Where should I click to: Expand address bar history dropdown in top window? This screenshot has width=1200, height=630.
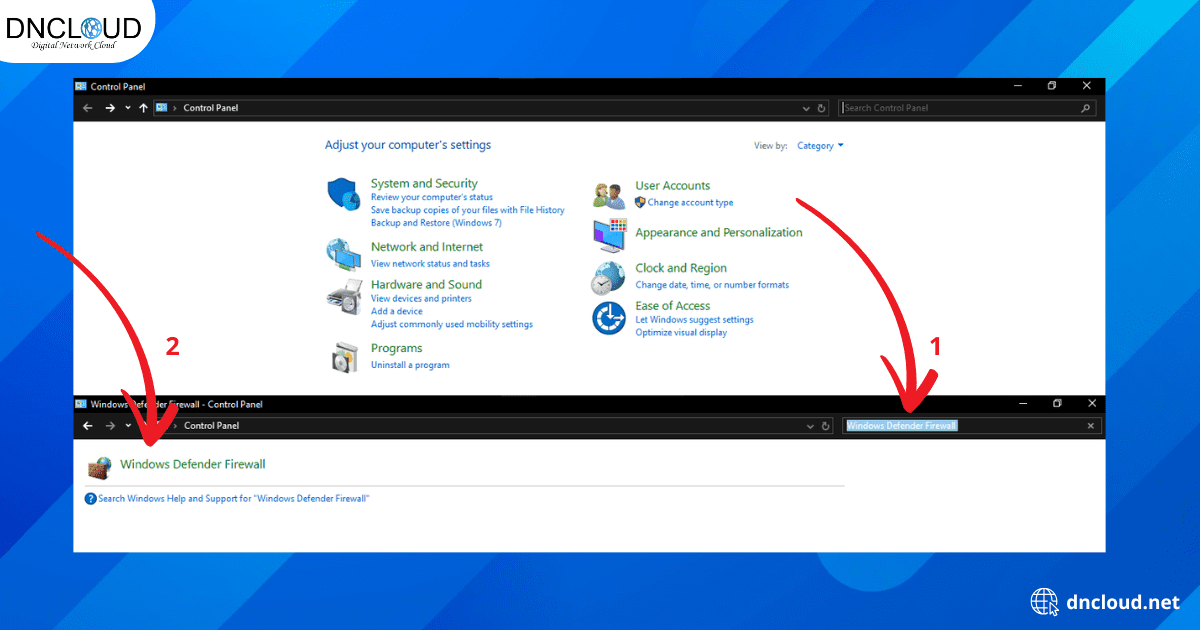point(807,108)
